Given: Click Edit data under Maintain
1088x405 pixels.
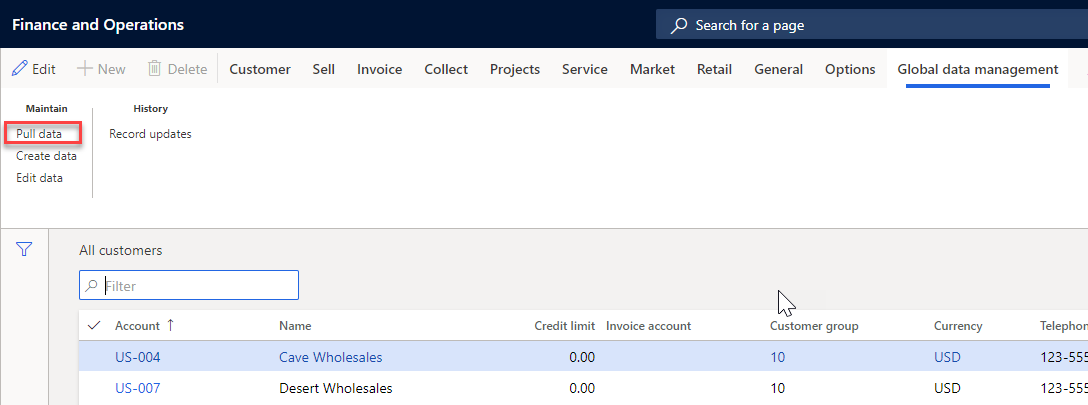Looking at the screenshot, I should coord(40,178).
